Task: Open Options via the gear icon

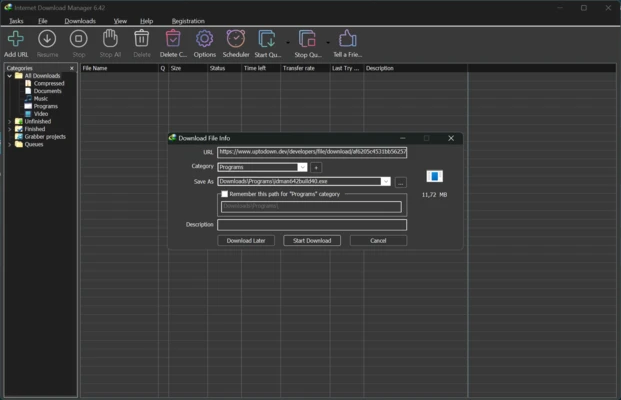Action: click(204, 39)
